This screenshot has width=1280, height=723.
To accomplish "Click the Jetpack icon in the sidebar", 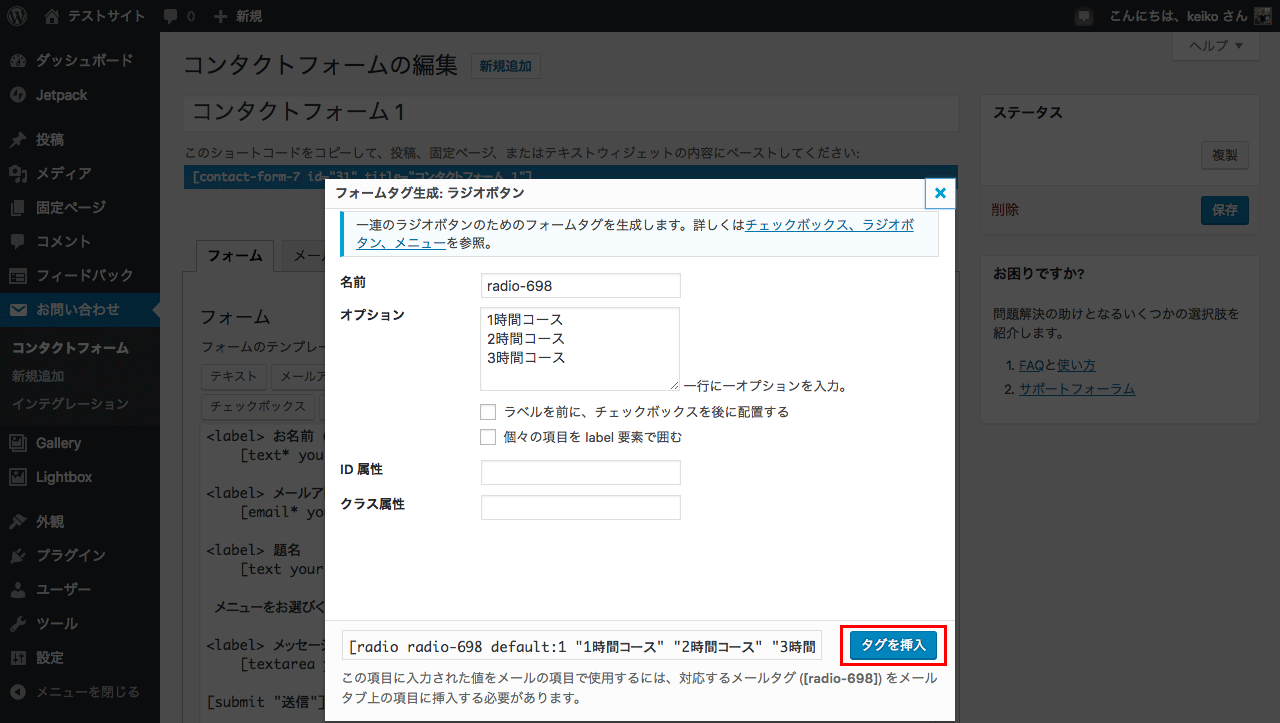I will click(18, 95).
